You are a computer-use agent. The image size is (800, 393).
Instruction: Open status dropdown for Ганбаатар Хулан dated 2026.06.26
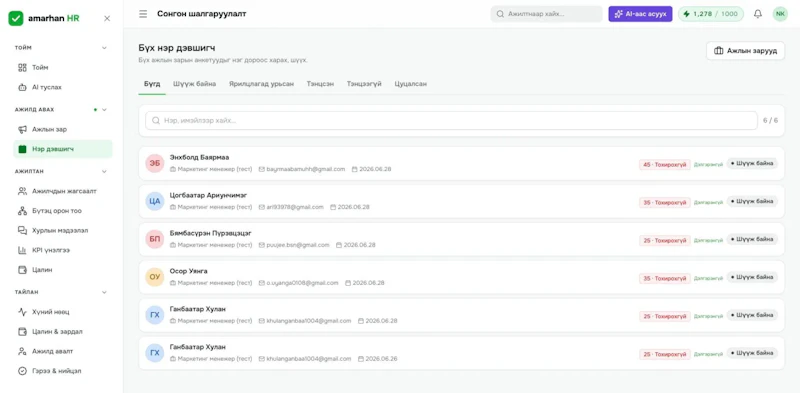(x=752, y=353)
